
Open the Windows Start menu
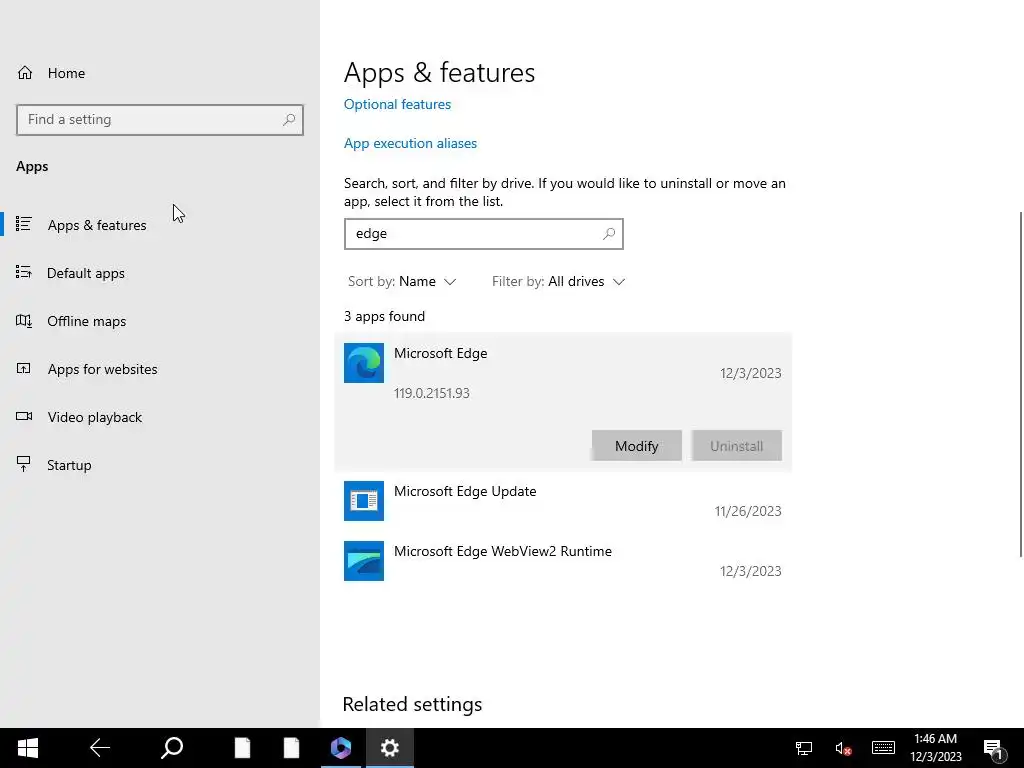[27, 748]
